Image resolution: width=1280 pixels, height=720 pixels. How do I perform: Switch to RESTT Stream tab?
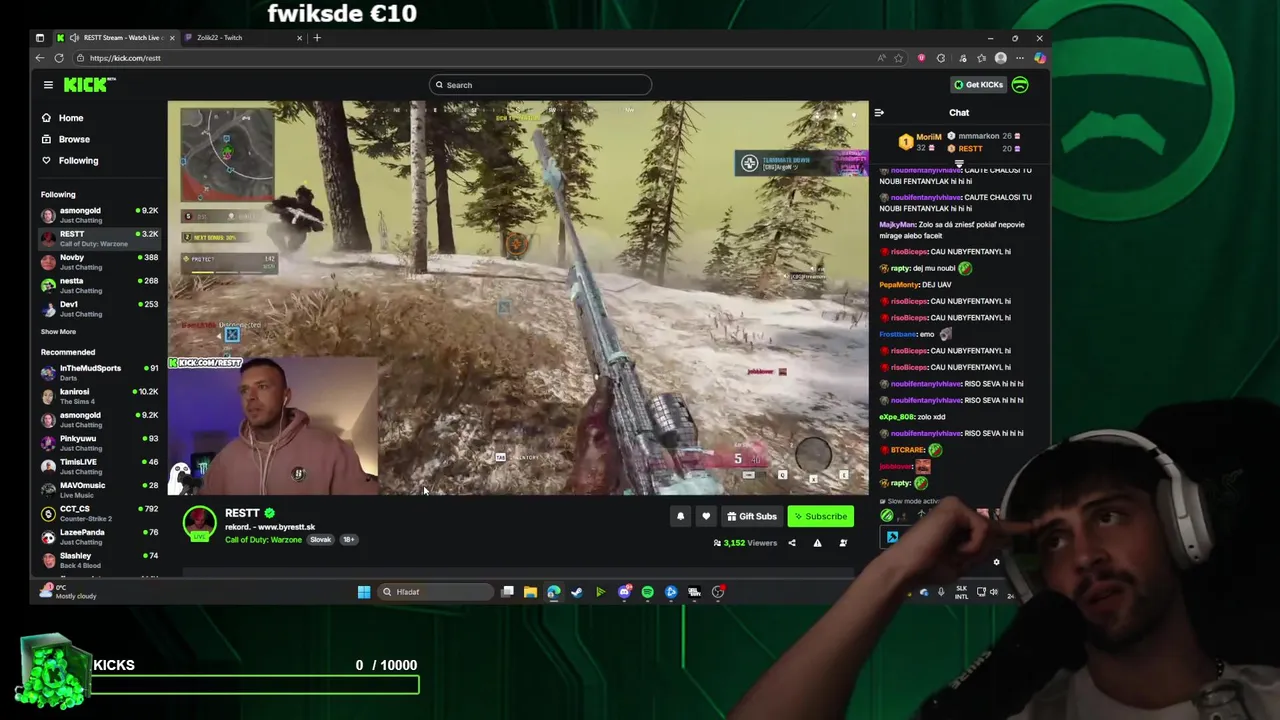click(x=116, y=37)
